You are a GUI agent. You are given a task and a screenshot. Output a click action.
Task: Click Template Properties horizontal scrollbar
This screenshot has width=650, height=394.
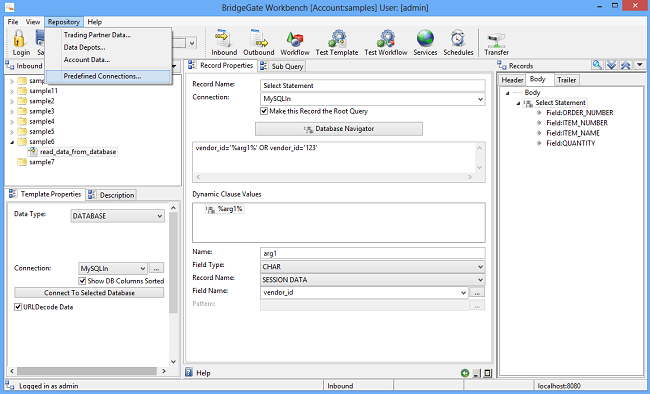(x=88, y=371)
